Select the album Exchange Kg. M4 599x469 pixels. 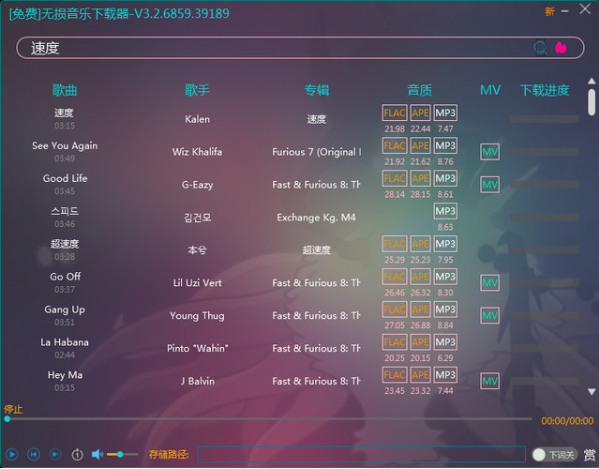[x=316, y=218]
